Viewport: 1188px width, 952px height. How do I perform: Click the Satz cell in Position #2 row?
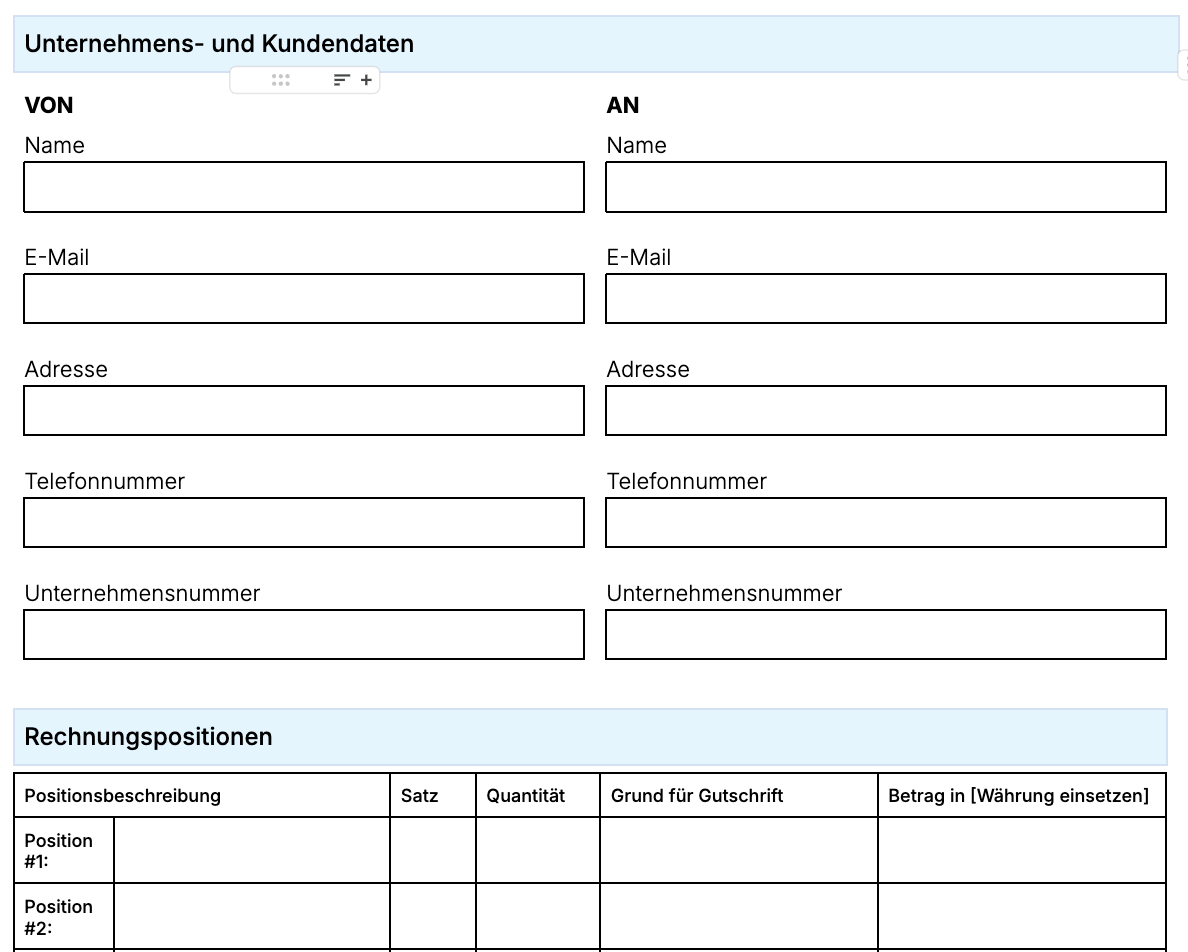[x=433, y=917]
